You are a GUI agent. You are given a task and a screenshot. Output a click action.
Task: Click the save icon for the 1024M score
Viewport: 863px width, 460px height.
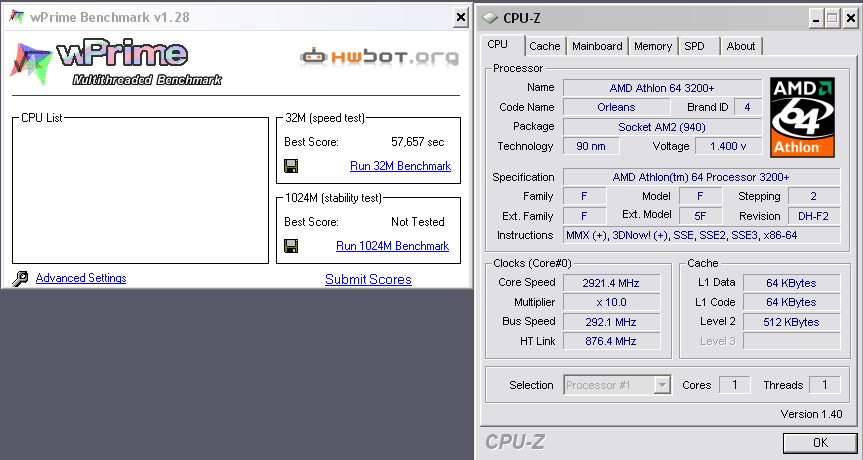pyautogui.click(x=291, y=246)
